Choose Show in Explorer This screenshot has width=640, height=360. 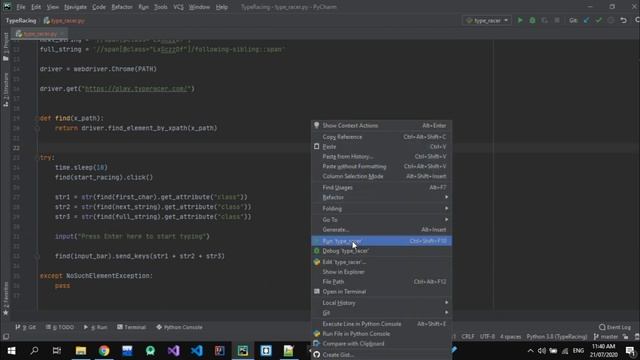pos(381,272)
